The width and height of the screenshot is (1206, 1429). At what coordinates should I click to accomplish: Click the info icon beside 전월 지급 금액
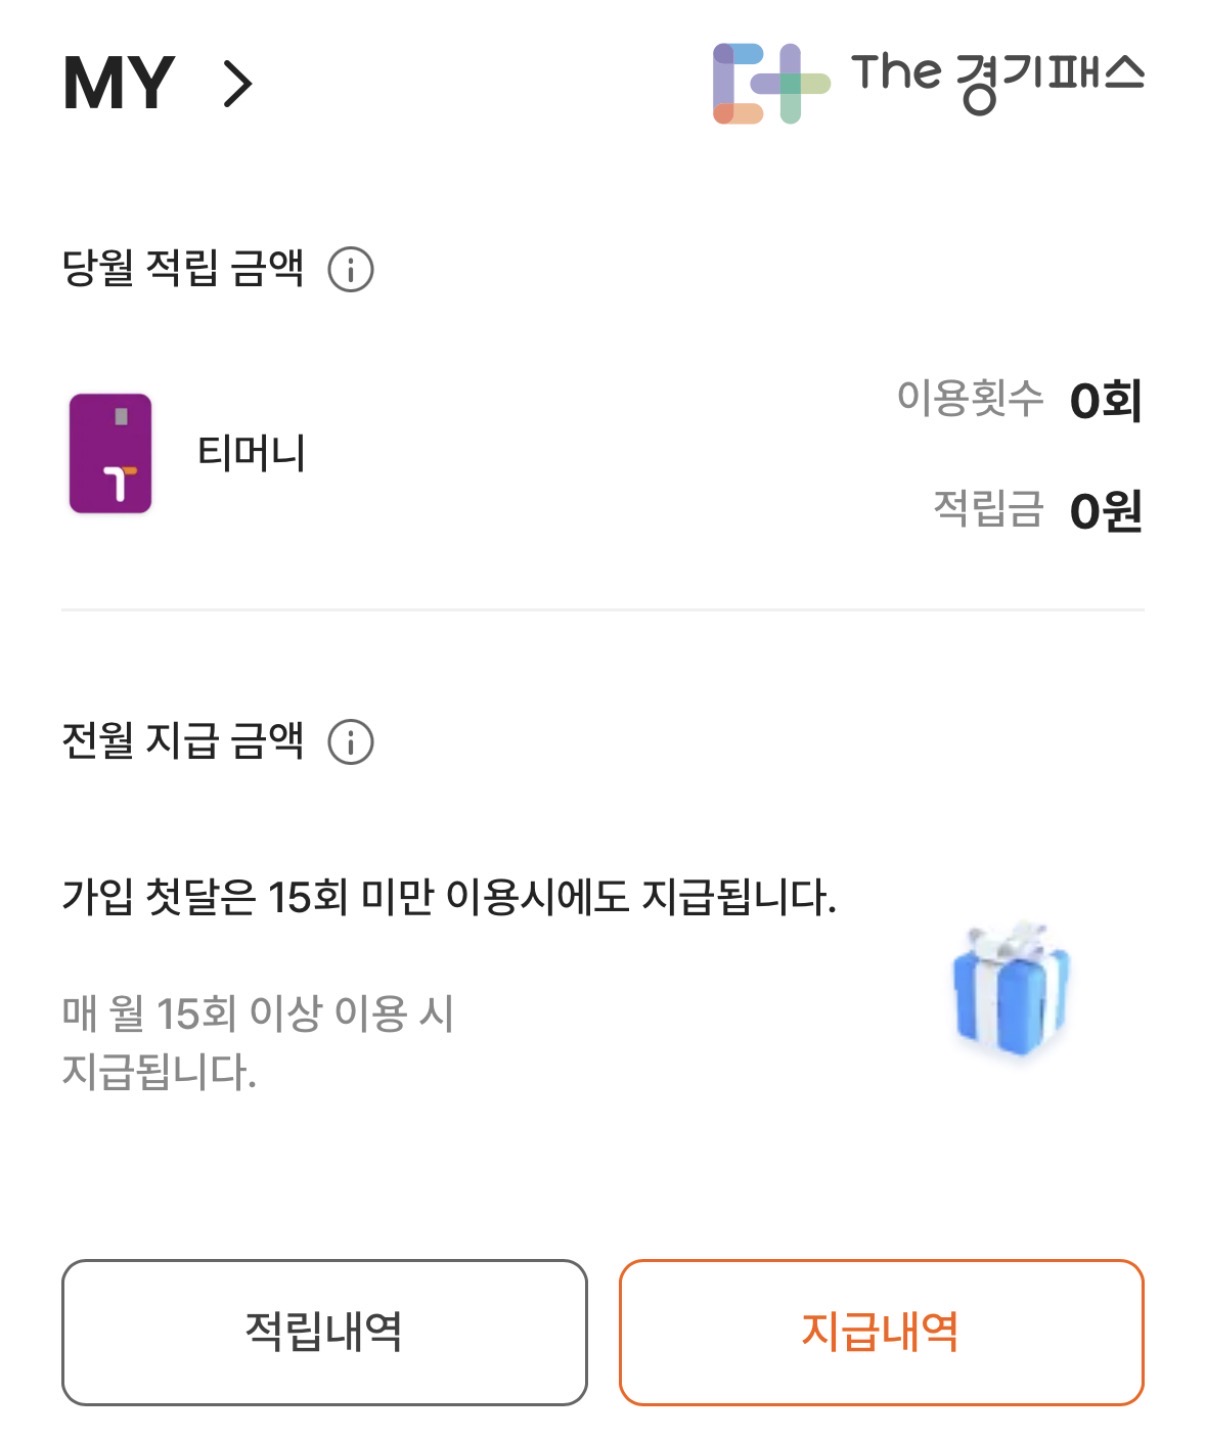[x=350, y=742]
